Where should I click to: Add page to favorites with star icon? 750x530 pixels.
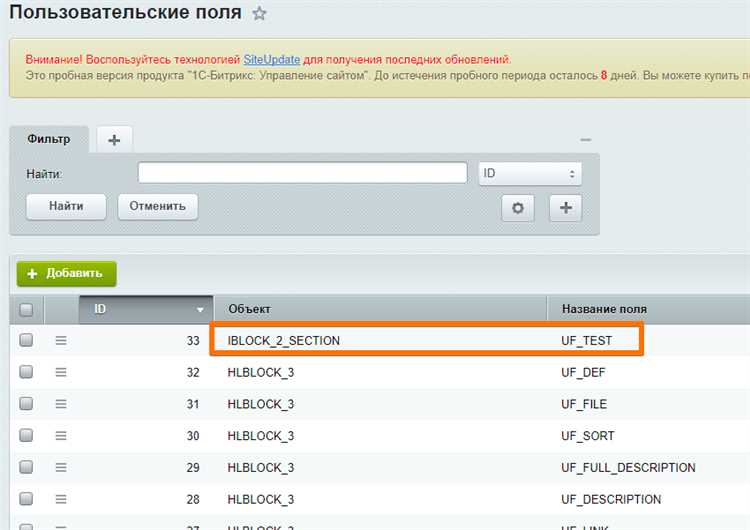[259, 13]
